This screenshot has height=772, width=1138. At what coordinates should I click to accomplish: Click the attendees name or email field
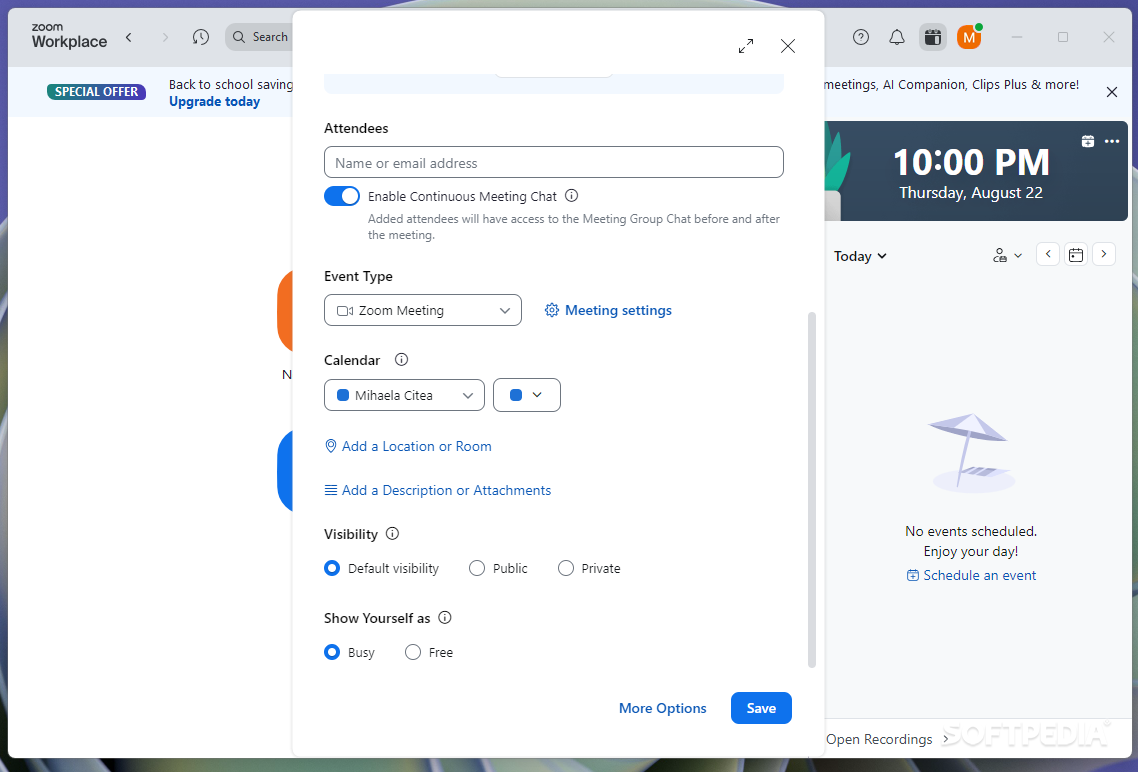(x=554, y=163)
